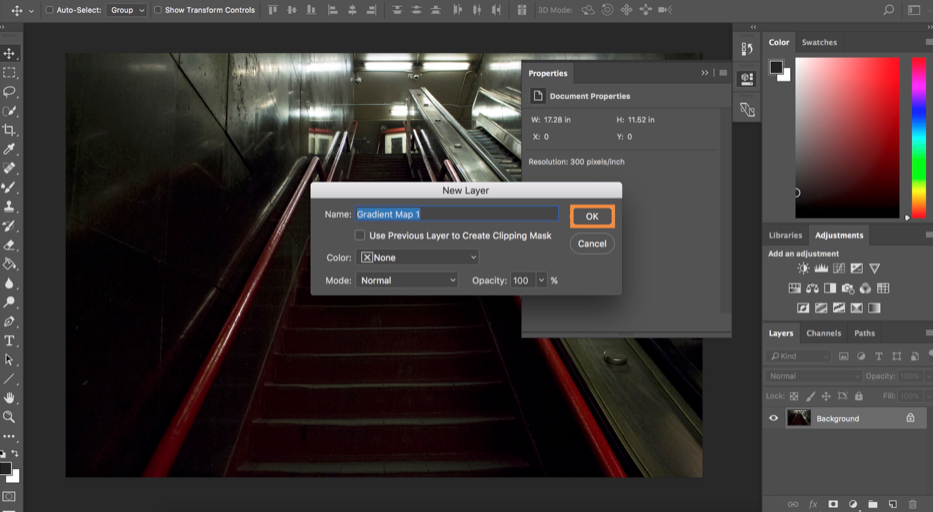Open the Mode dropdown set to Normal

point(407,280)
